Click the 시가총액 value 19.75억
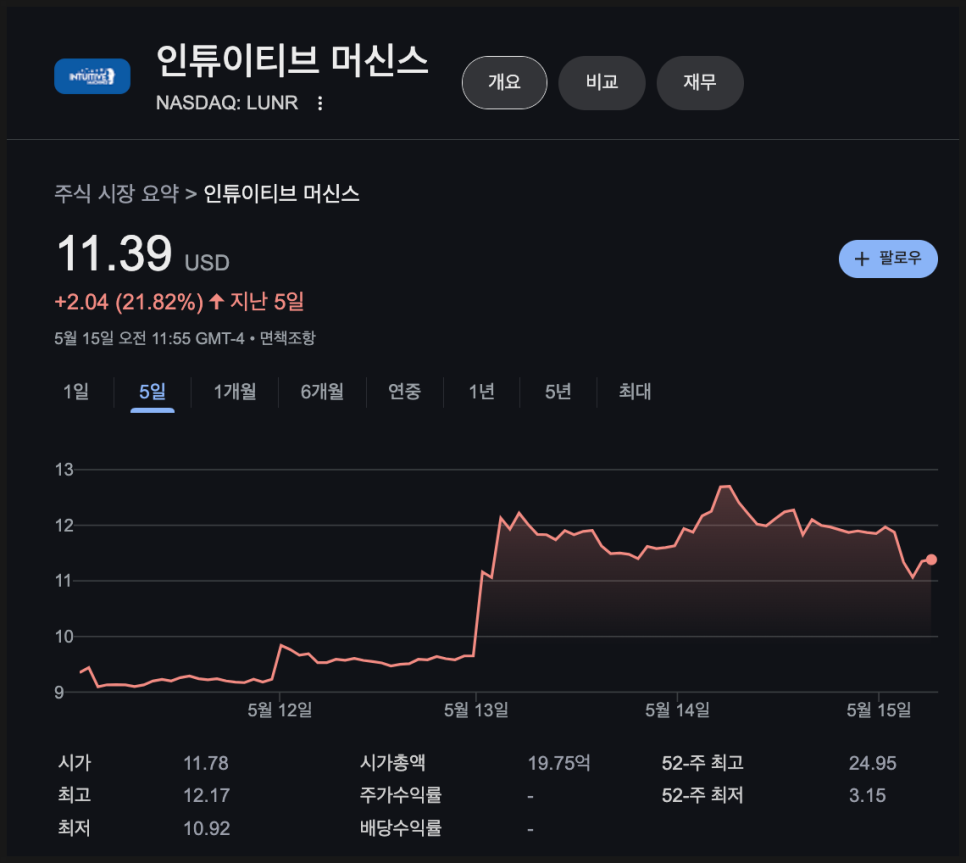 (x=559, y=763)
